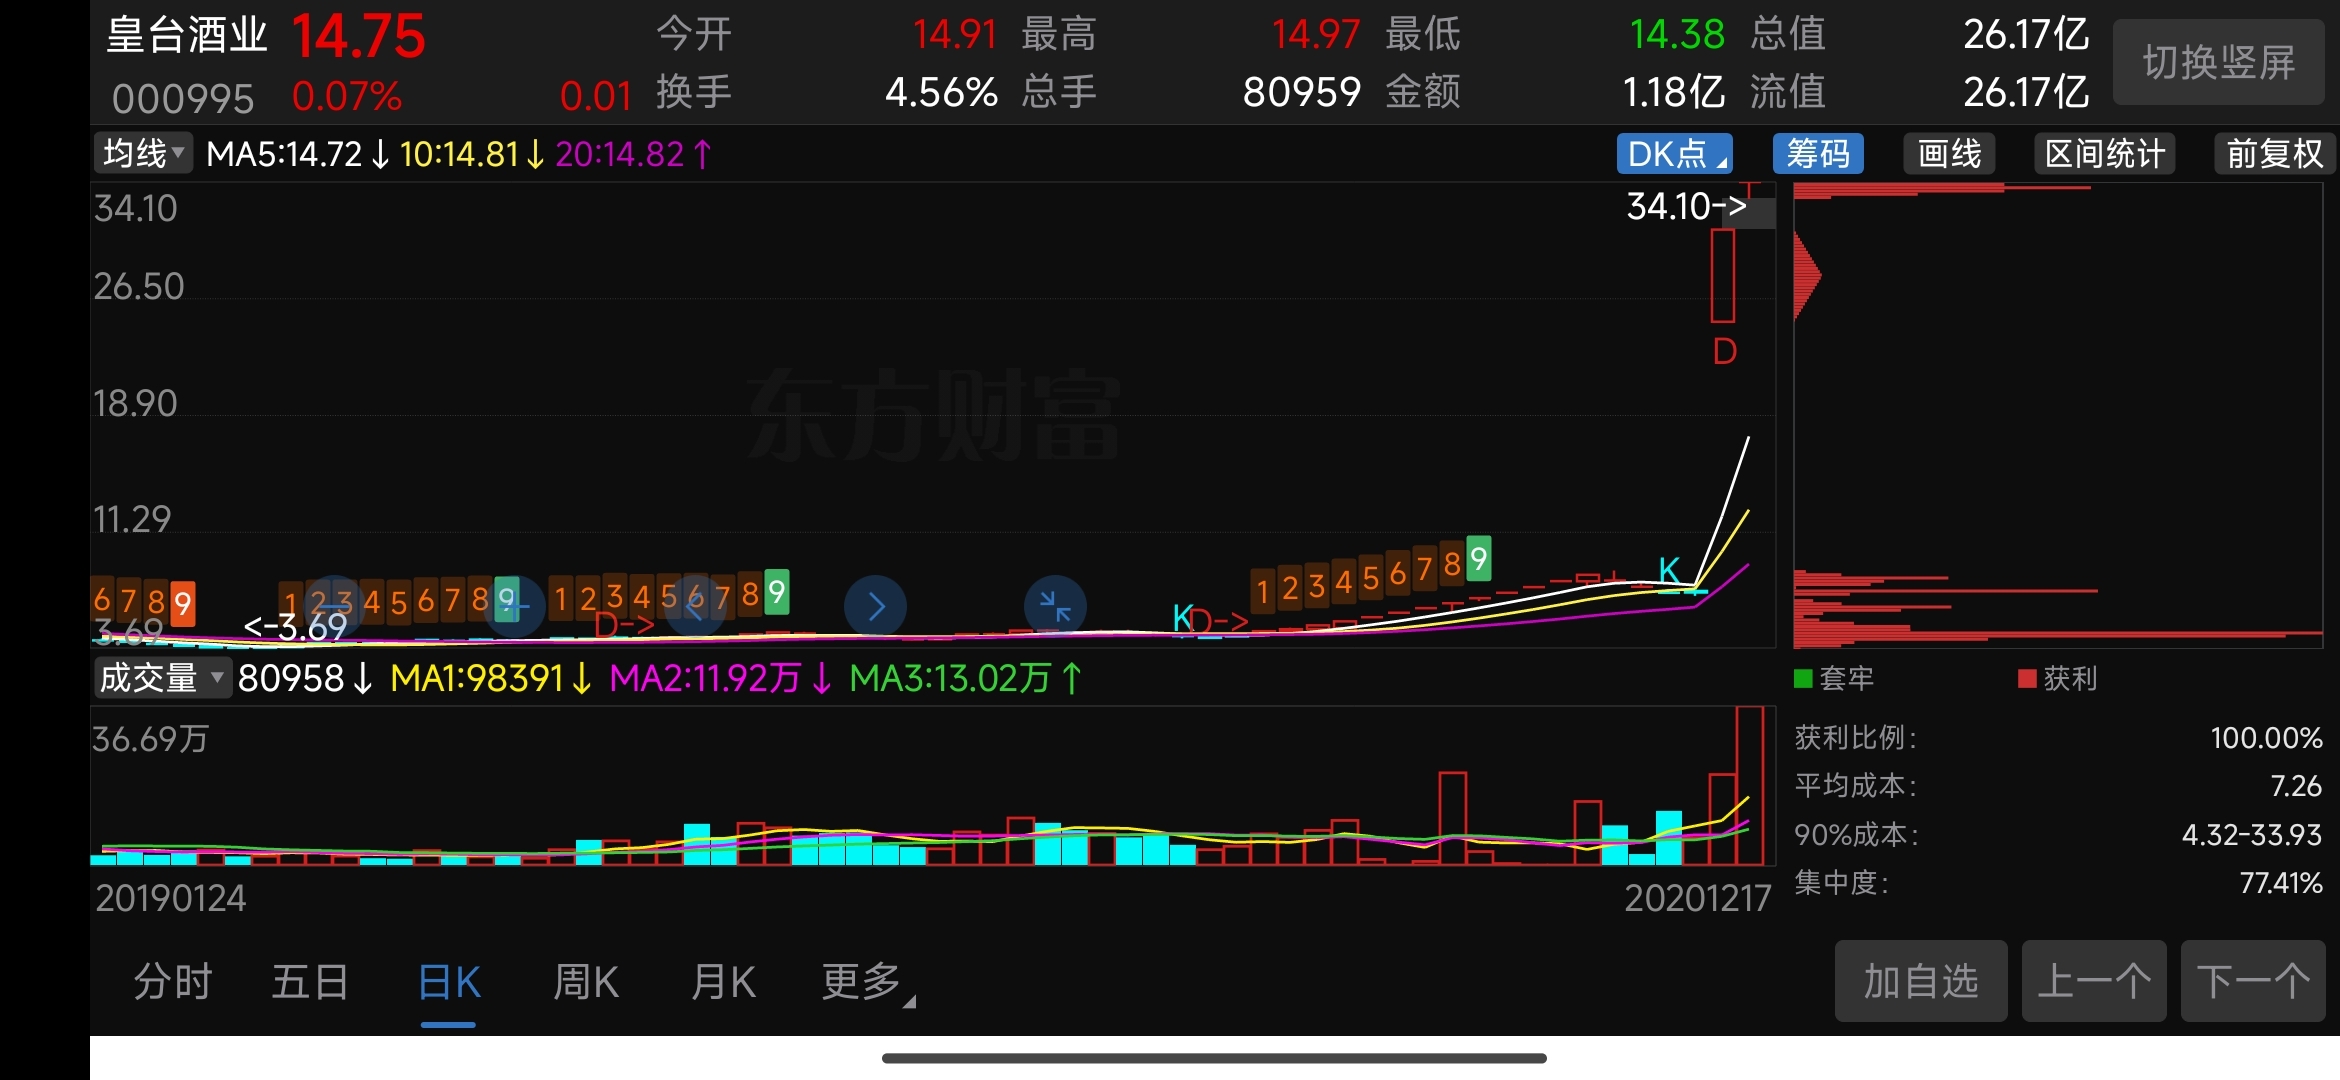2340x1080 pixels.
Task: Tap the MA5:14.72 readout
Action: click(298, 154)
